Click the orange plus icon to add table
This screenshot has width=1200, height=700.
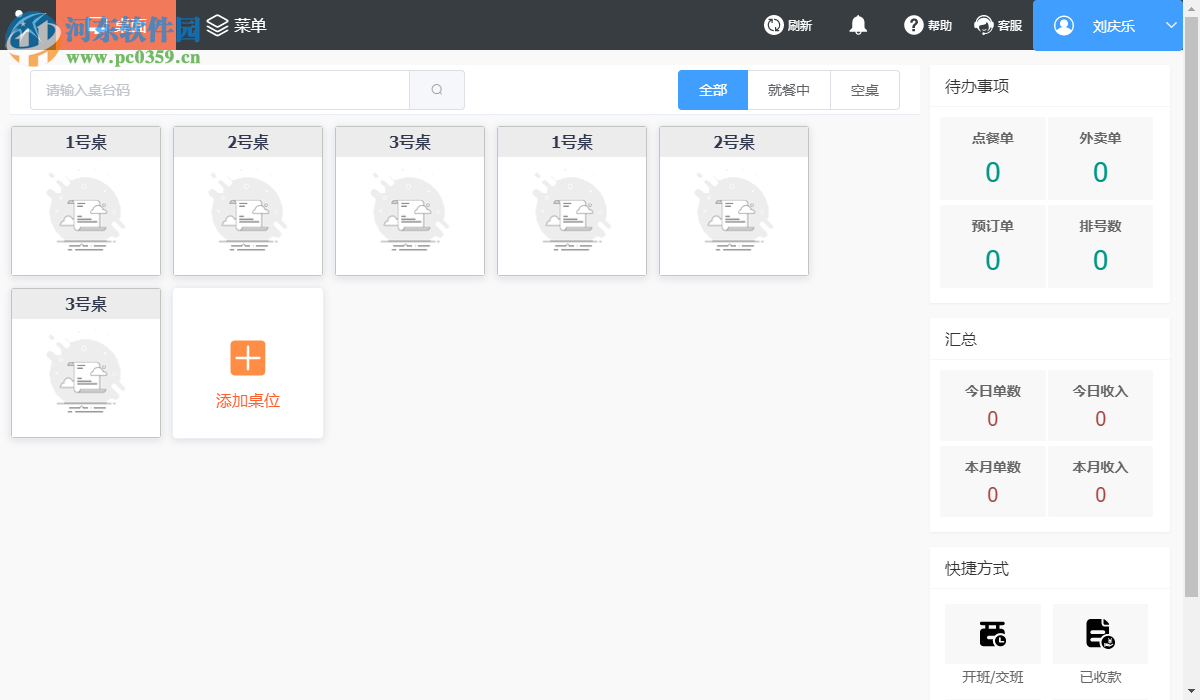tap(248, 358)
